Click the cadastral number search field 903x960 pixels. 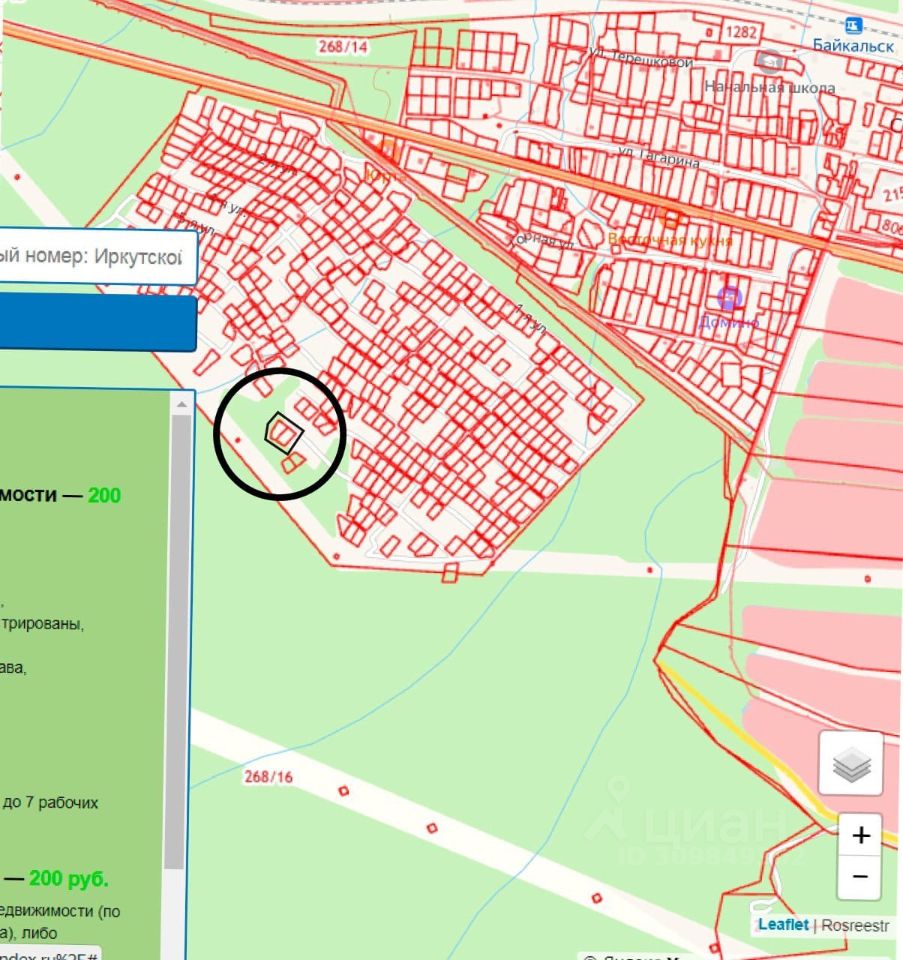click(x=97, y=257)
